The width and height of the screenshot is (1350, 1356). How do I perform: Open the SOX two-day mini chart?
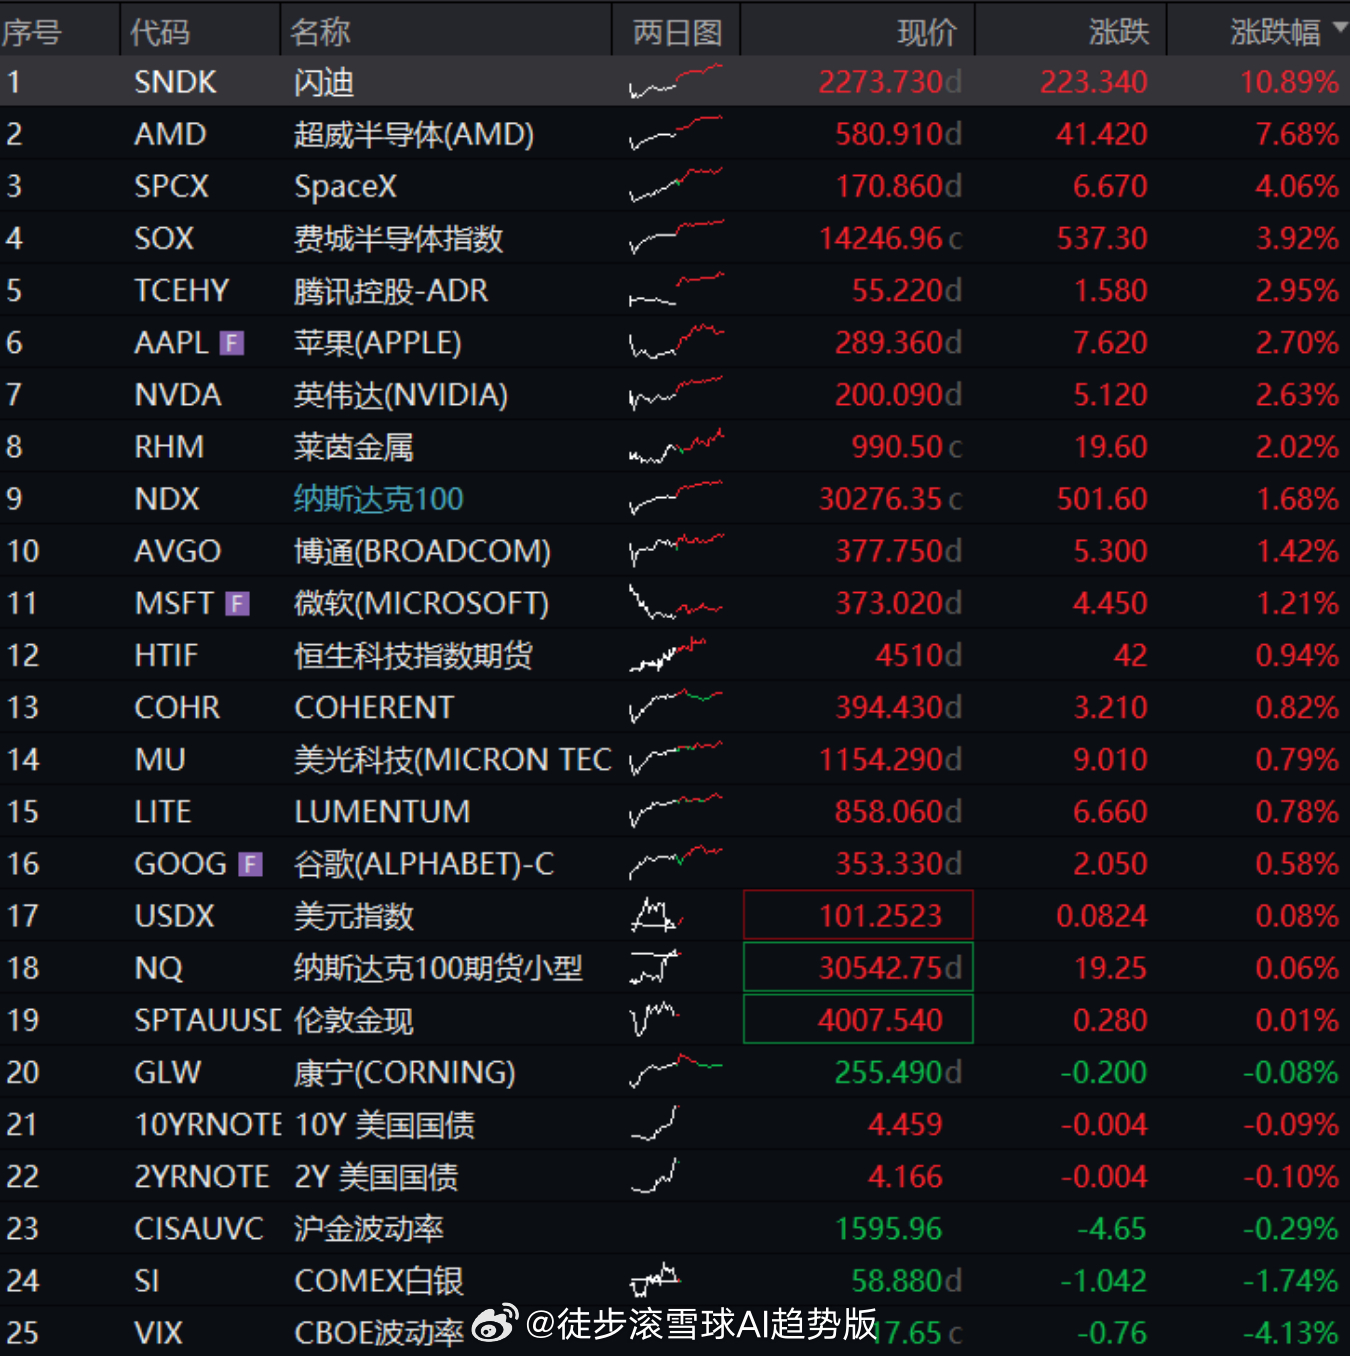click(x=676, y=238)
